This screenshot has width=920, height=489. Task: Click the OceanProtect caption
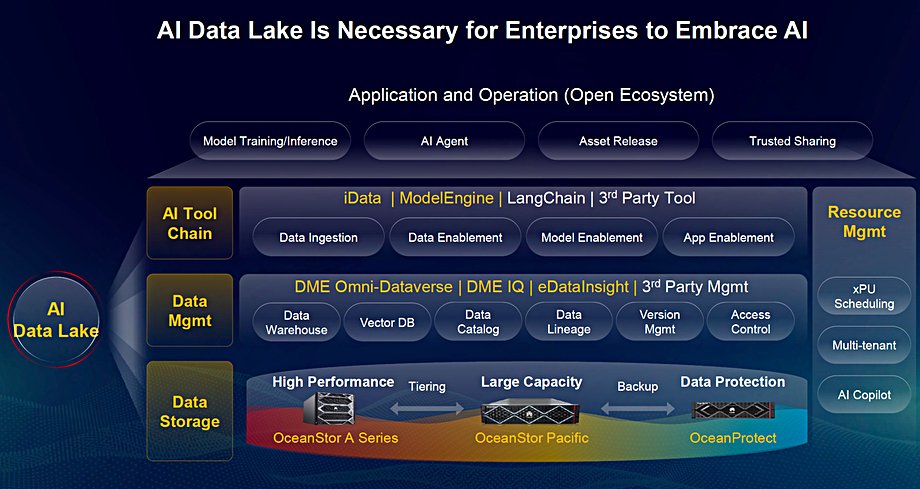point(733,438)
